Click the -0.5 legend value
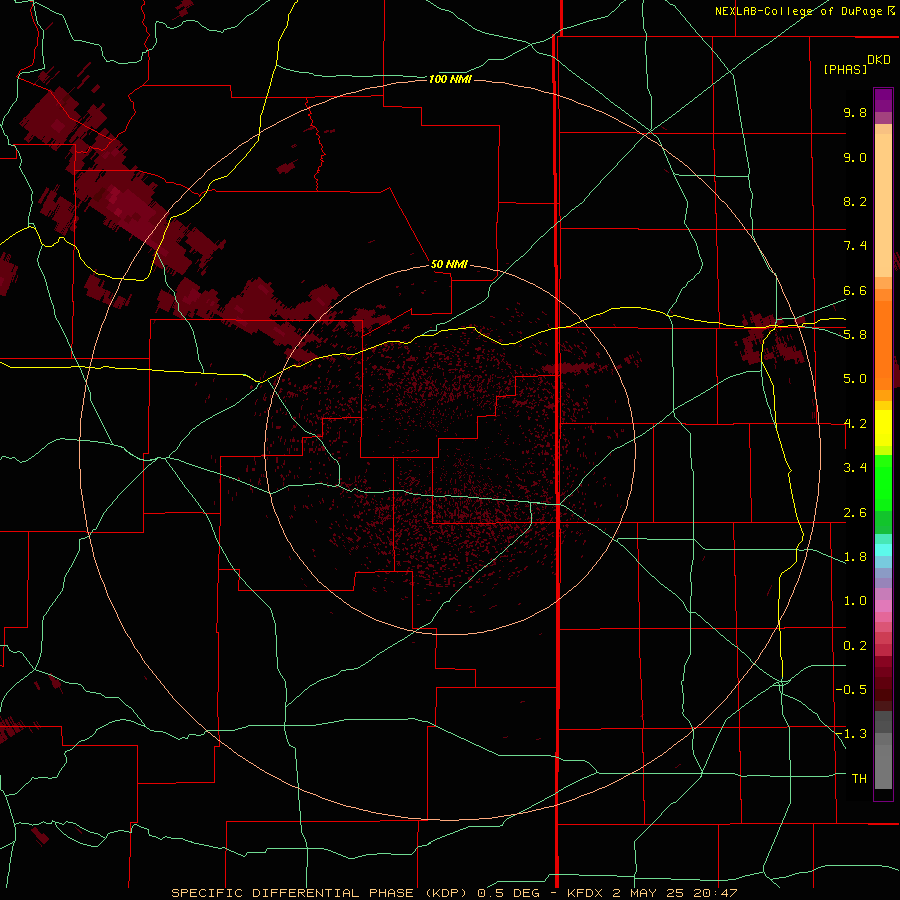This screenshot has height=900, width=900. coord(851,690)
